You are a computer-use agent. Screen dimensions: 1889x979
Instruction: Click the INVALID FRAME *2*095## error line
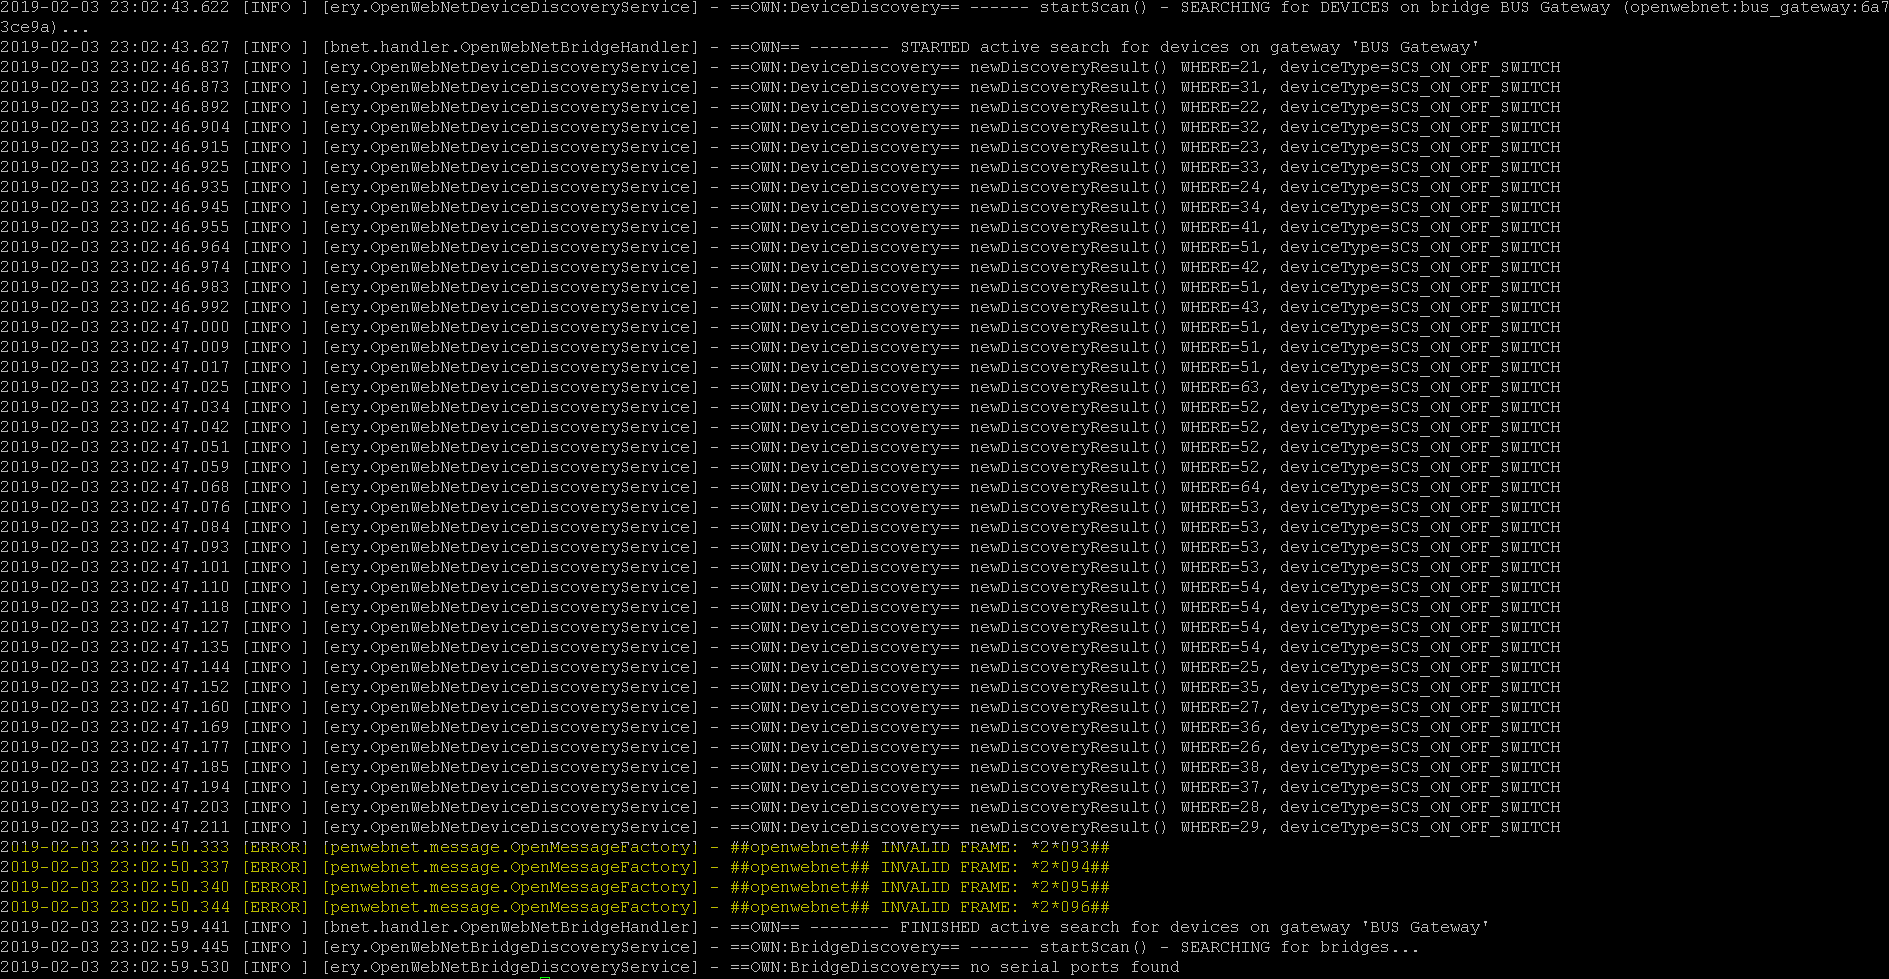pos(994,887)
